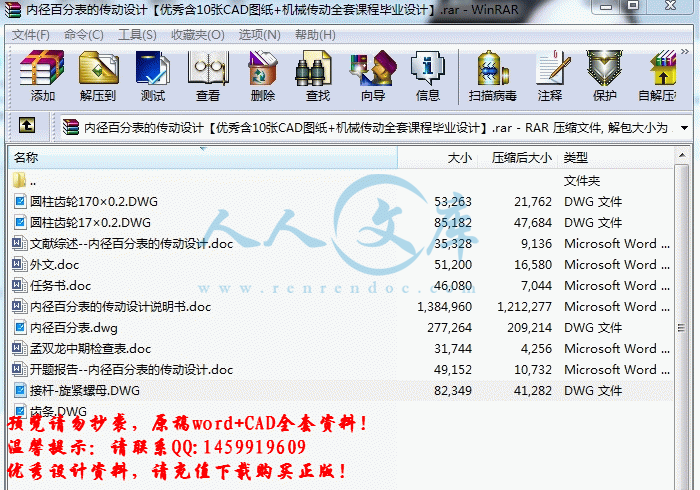Click the 保护 (Protect) shield icon

(604, 68)
